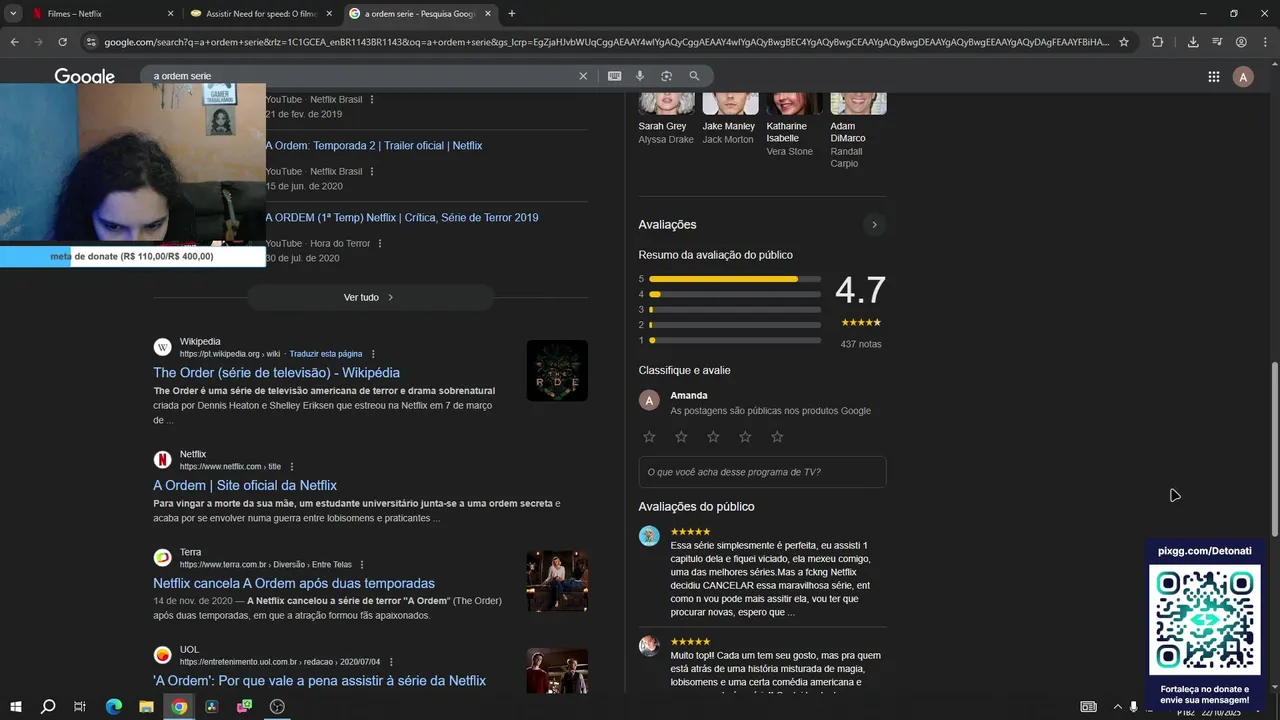The image size is (1280, 720).
Task: Open A ORDEM Crítica Série de Terror video
Action: click(x=402, y=218)
